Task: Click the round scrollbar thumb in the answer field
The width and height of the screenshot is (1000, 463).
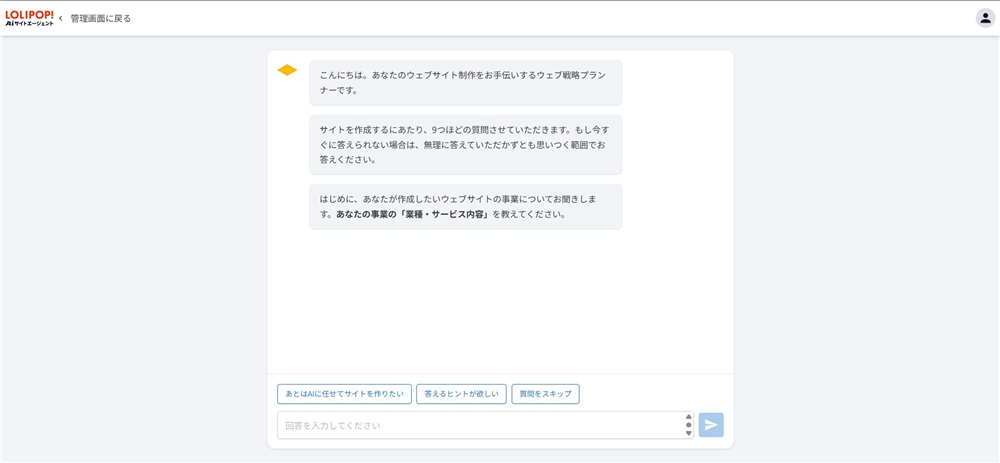Action: coord(688,425)
